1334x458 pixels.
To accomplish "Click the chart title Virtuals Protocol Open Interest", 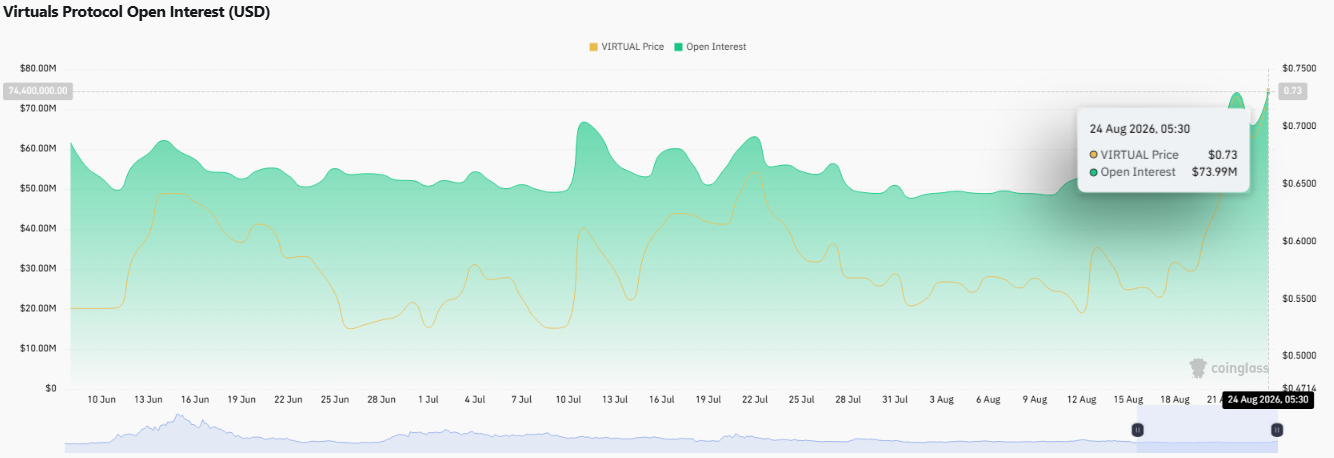I will [137, 12].
